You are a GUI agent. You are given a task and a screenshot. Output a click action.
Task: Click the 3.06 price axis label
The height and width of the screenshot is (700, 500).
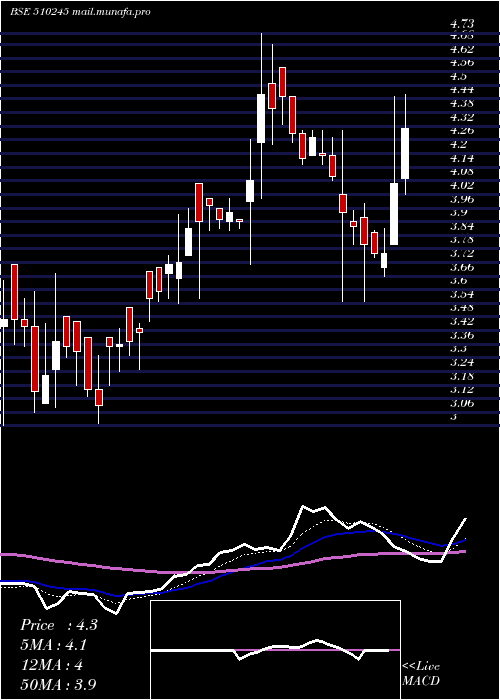click(462, 403)
